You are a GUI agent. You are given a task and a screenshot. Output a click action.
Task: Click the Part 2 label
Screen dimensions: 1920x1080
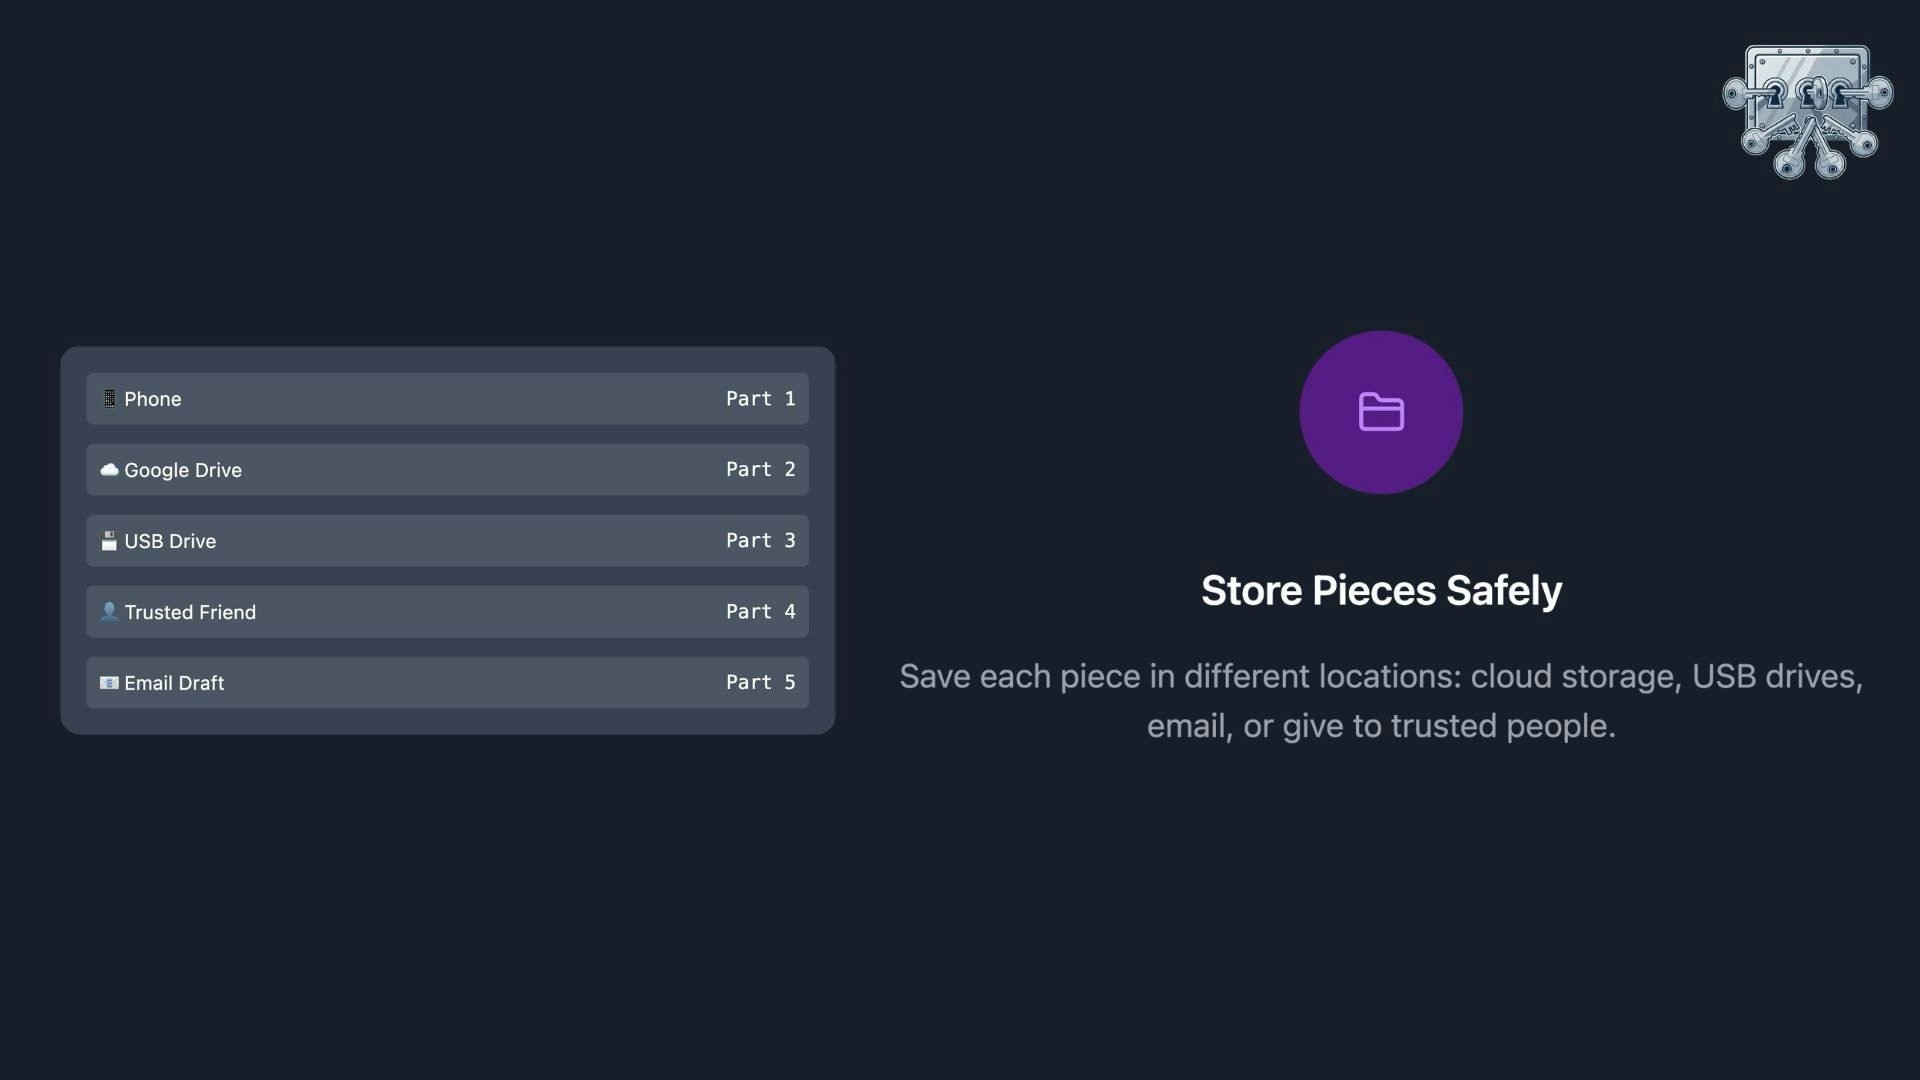(x=761, y=470)
